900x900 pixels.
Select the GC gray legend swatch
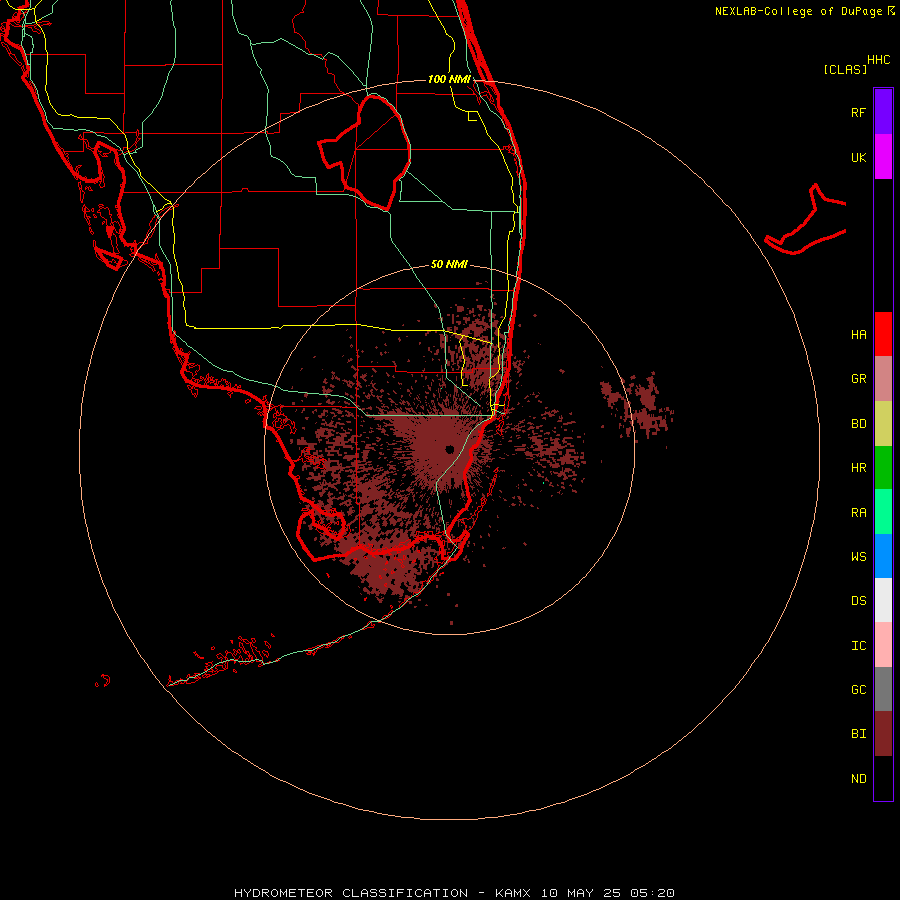tap(883, 689)
